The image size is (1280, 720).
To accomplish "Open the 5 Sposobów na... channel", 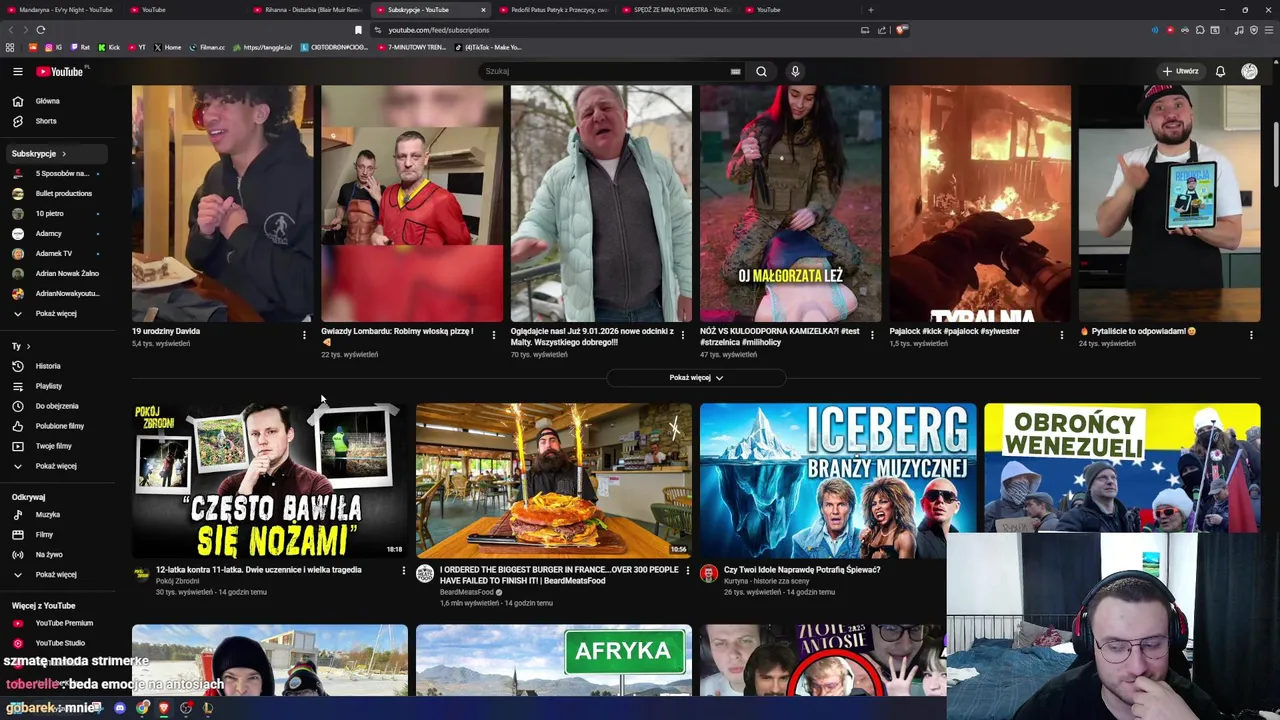I will [56, 173].
